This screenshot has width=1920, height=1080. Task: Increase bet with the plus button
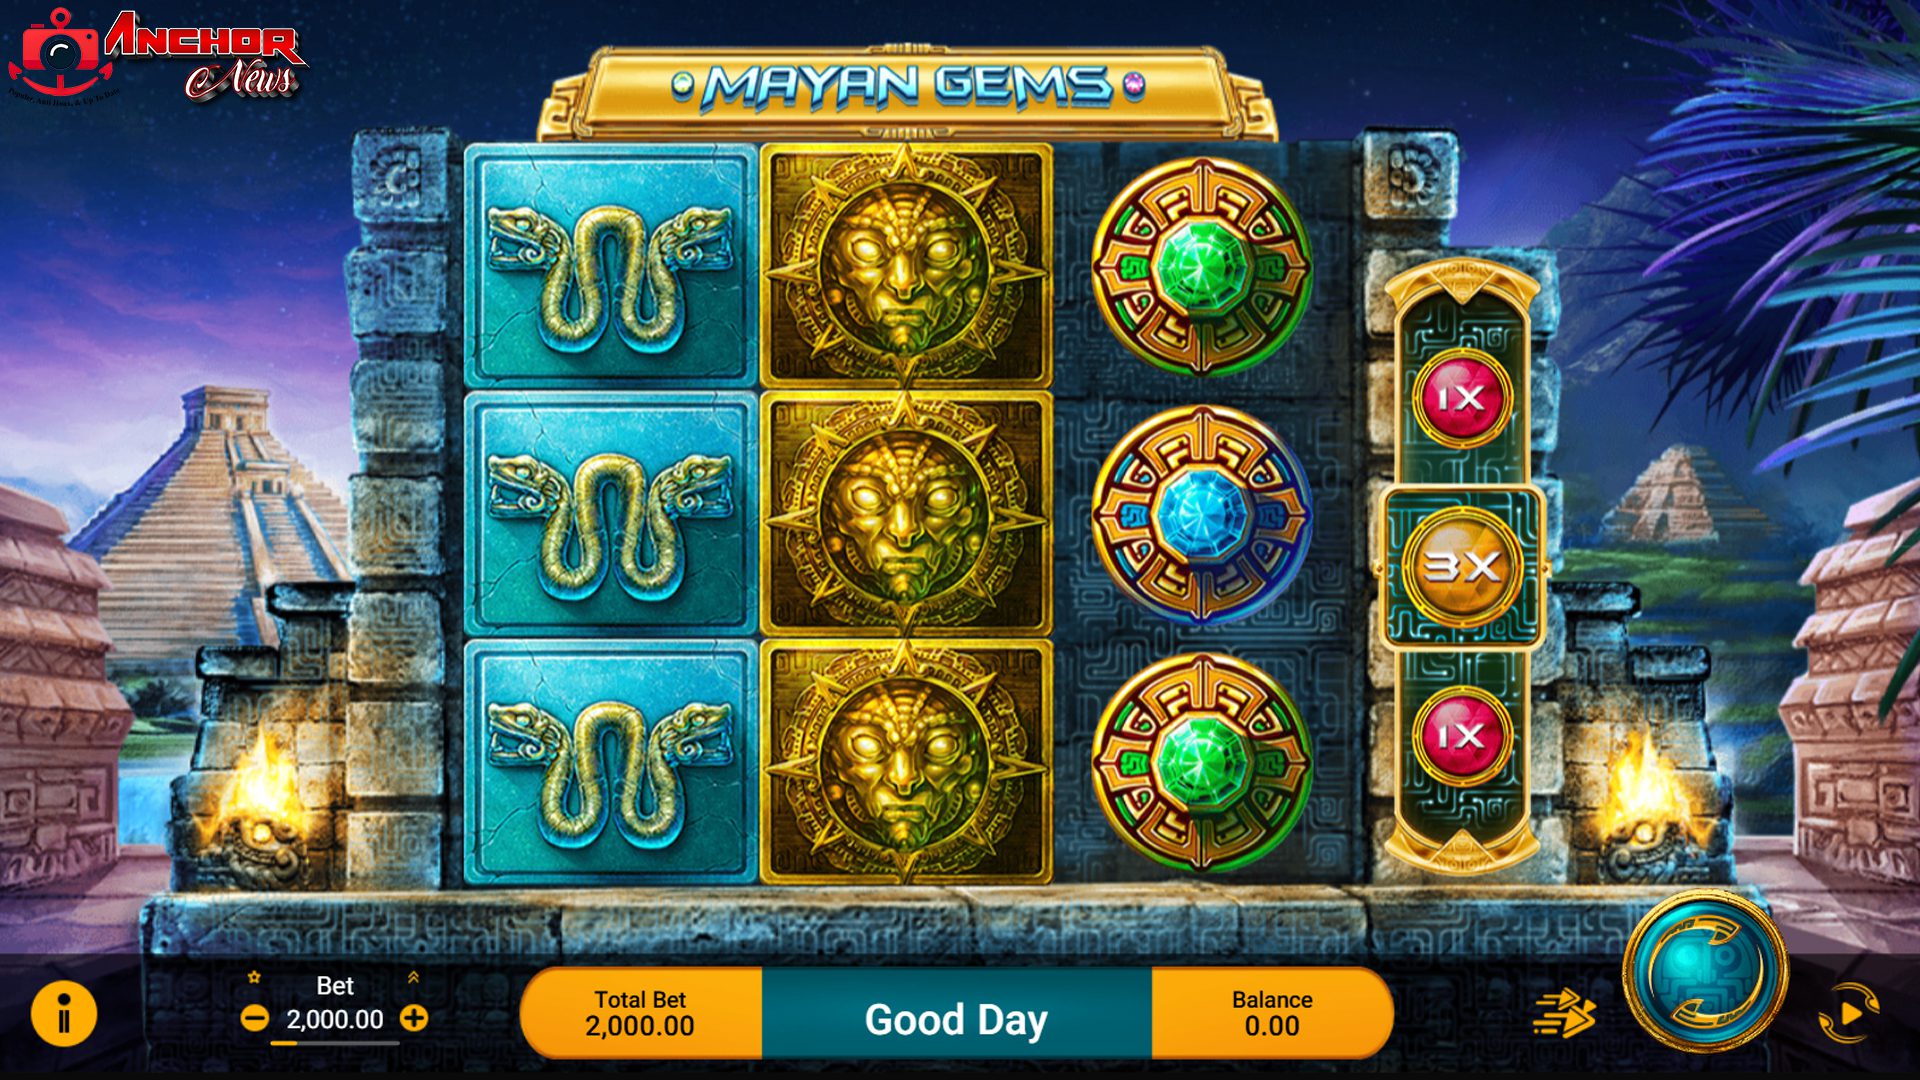414,1018
